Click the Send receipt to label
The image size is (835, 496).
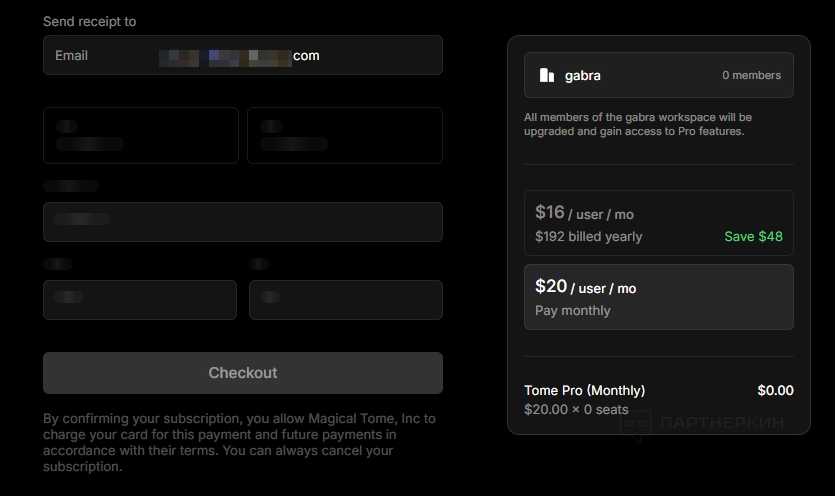pos(89,21)
